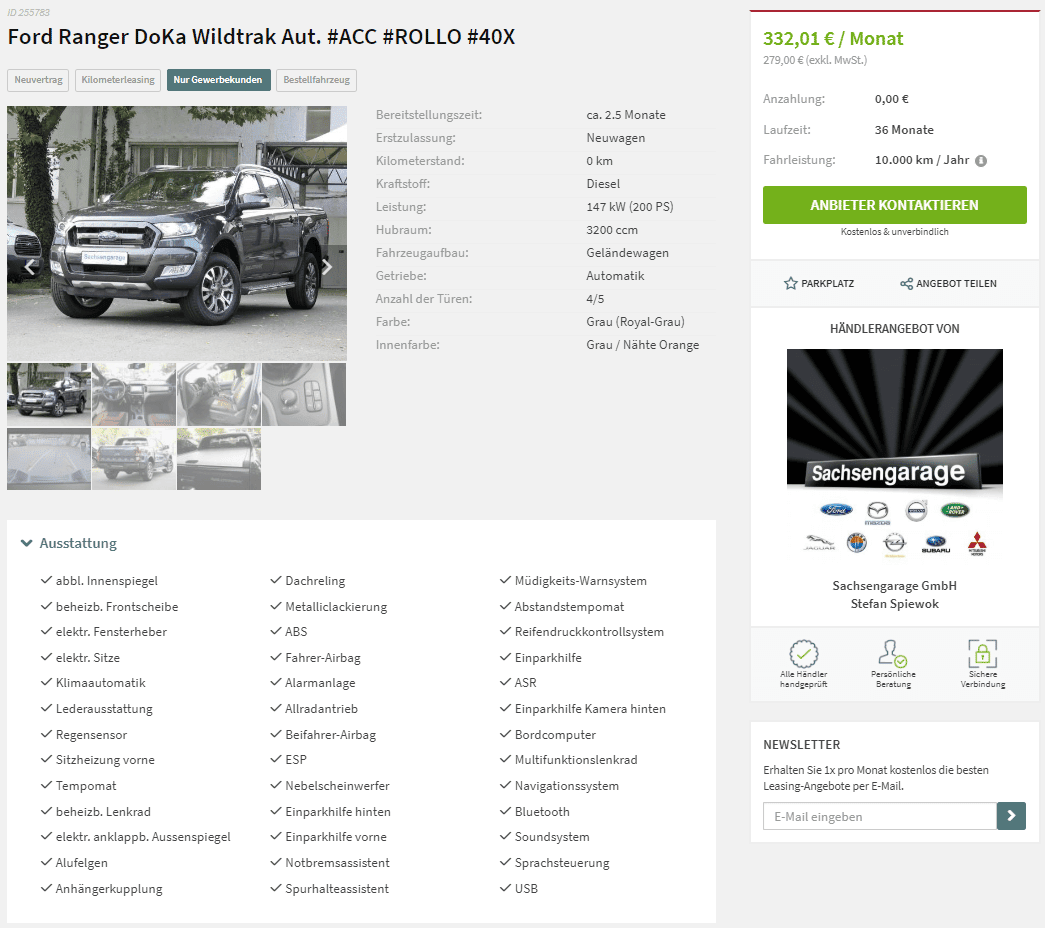Click the 'Grau / Nähte Orange' value
This screenshot has height=928, width=1045.
(642, 345)
